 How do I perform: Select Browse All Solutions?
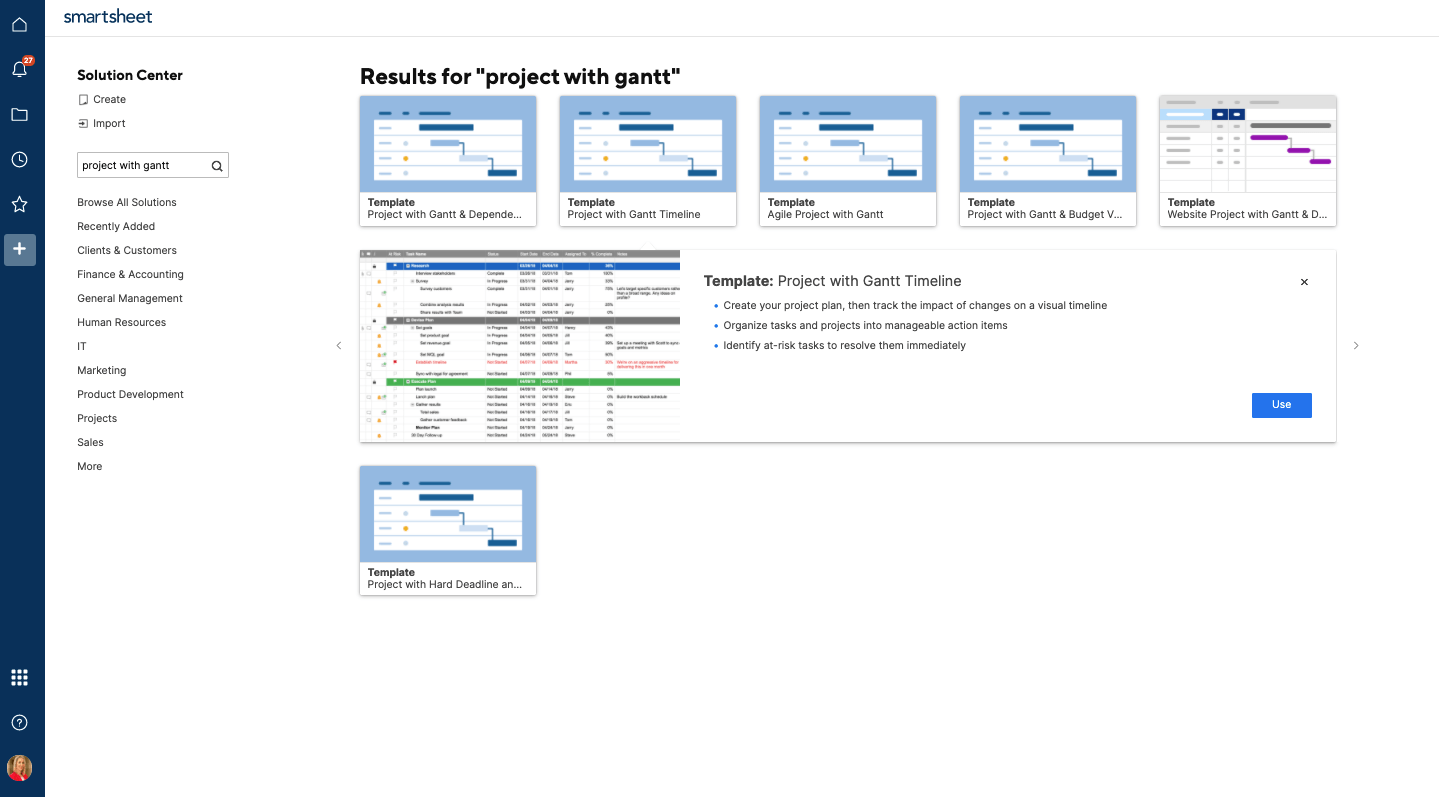(127, 202)
